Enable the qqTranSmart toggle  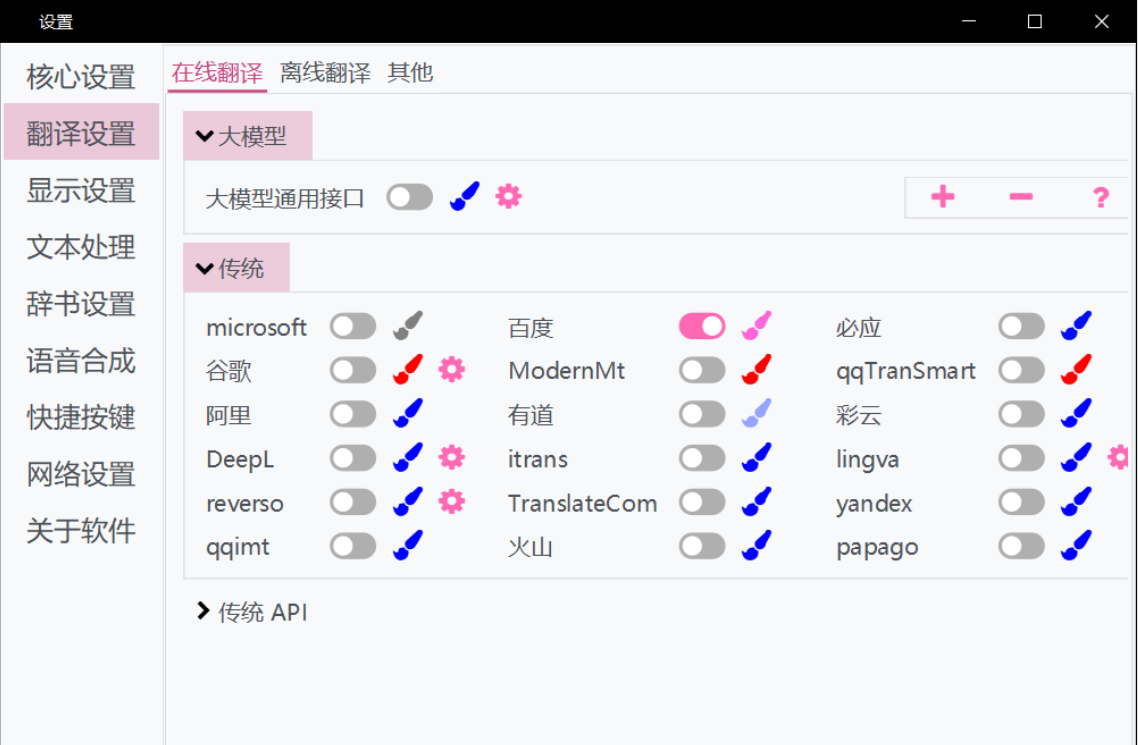coord(1021,371)
